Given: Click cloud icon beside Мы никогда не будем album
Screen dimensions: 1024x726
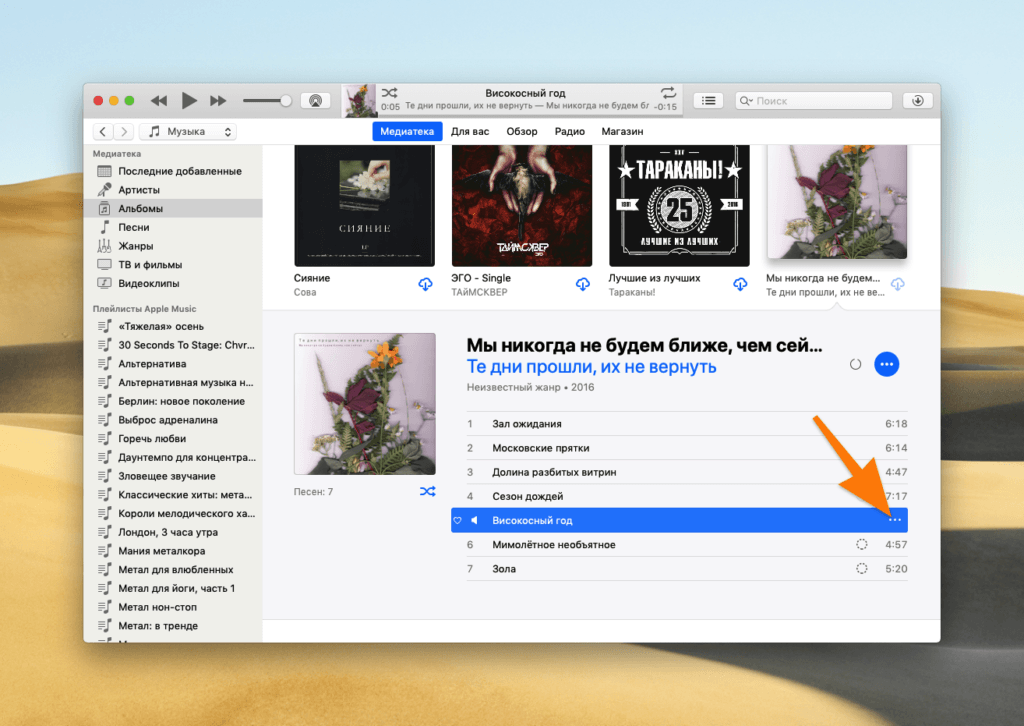Looking at the screenshot, I should (x=898, y=285).
